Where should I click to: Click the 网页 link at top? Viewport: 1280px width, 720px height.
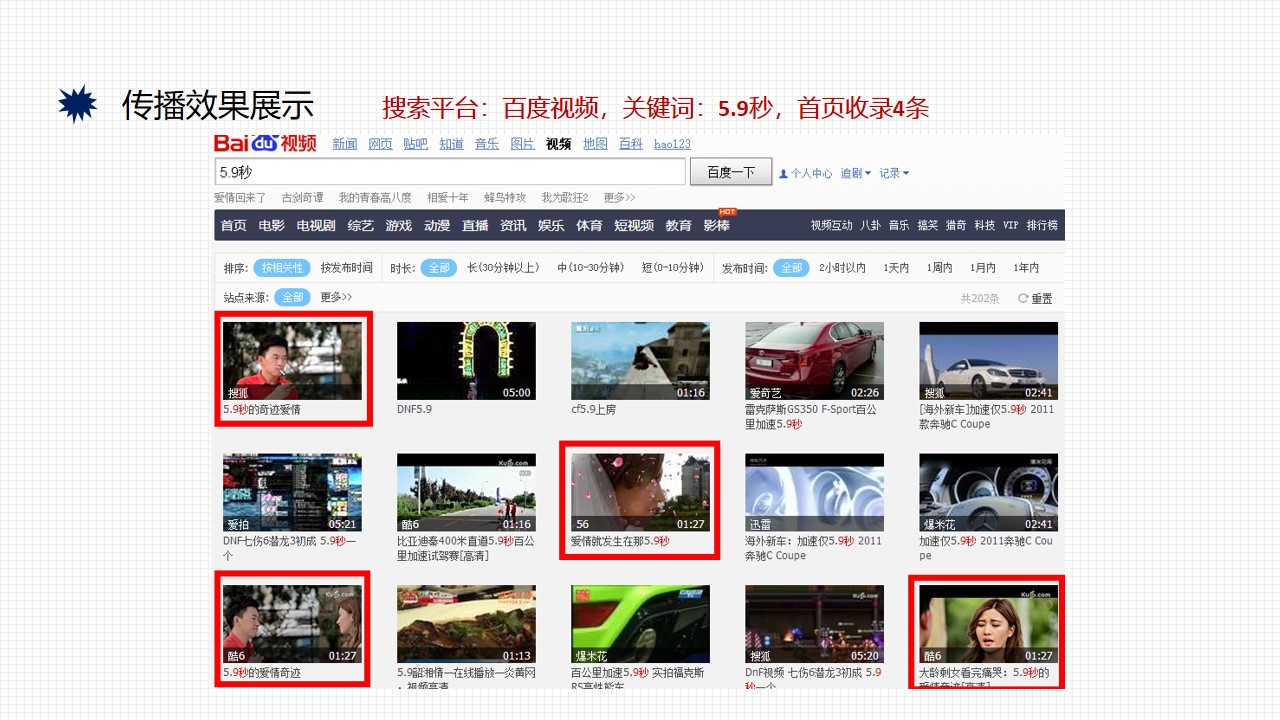pyautogui.click(x=380, y=144)
